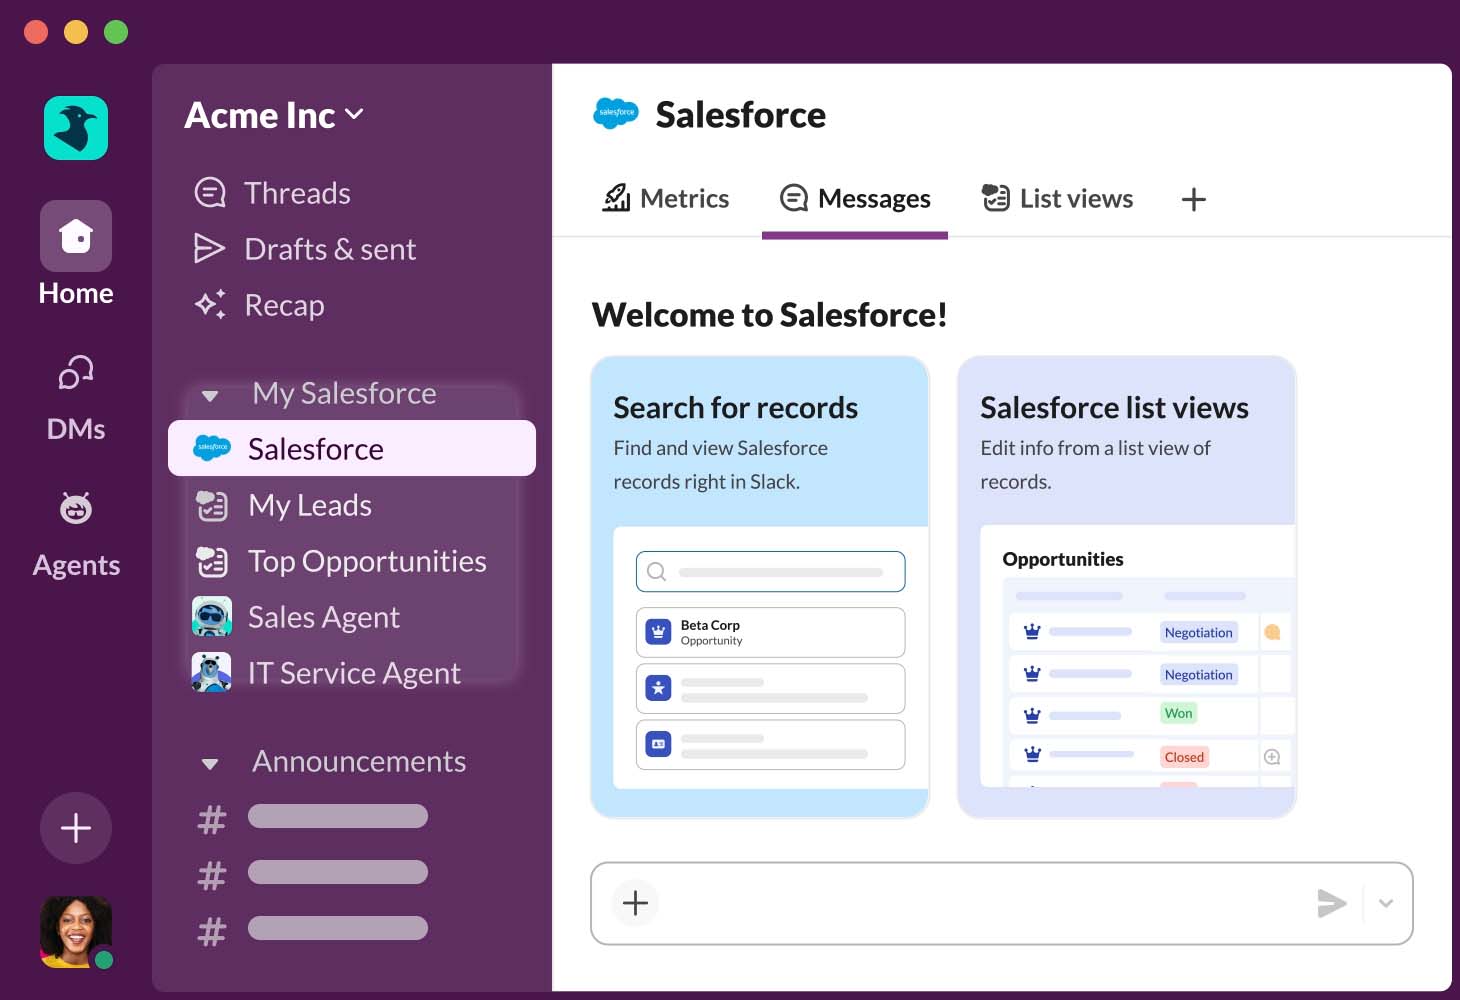Click the plus attachment button in composer
The height and width of the screenshot is (1000, 1460).
coord(635,903)
